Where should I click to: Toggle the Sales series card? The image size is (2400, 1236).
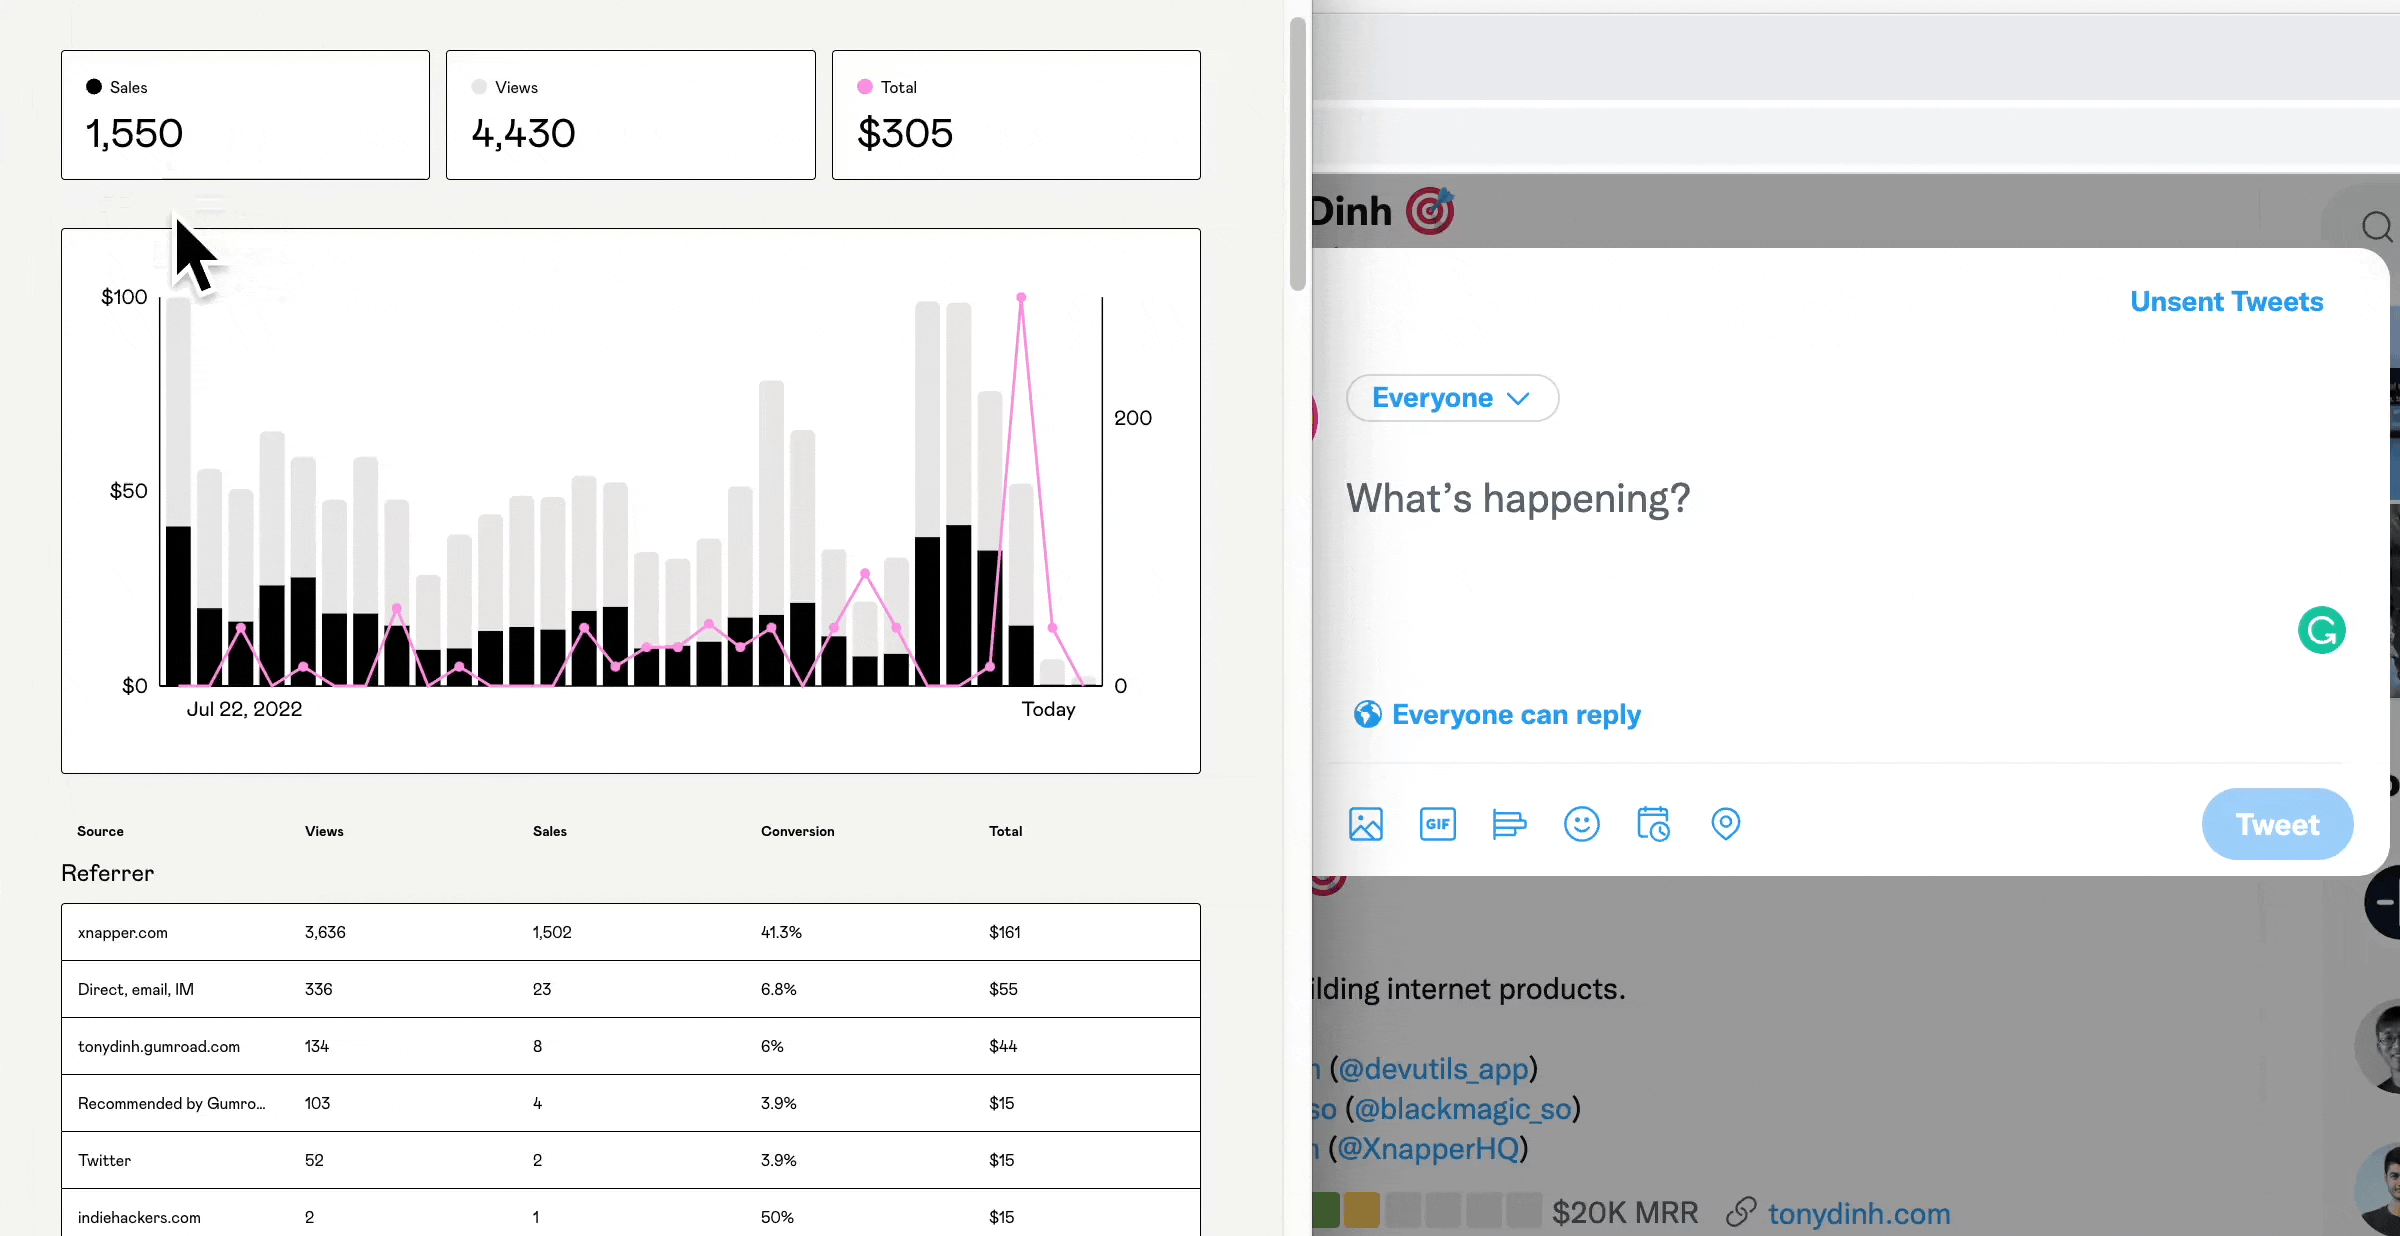245,115
